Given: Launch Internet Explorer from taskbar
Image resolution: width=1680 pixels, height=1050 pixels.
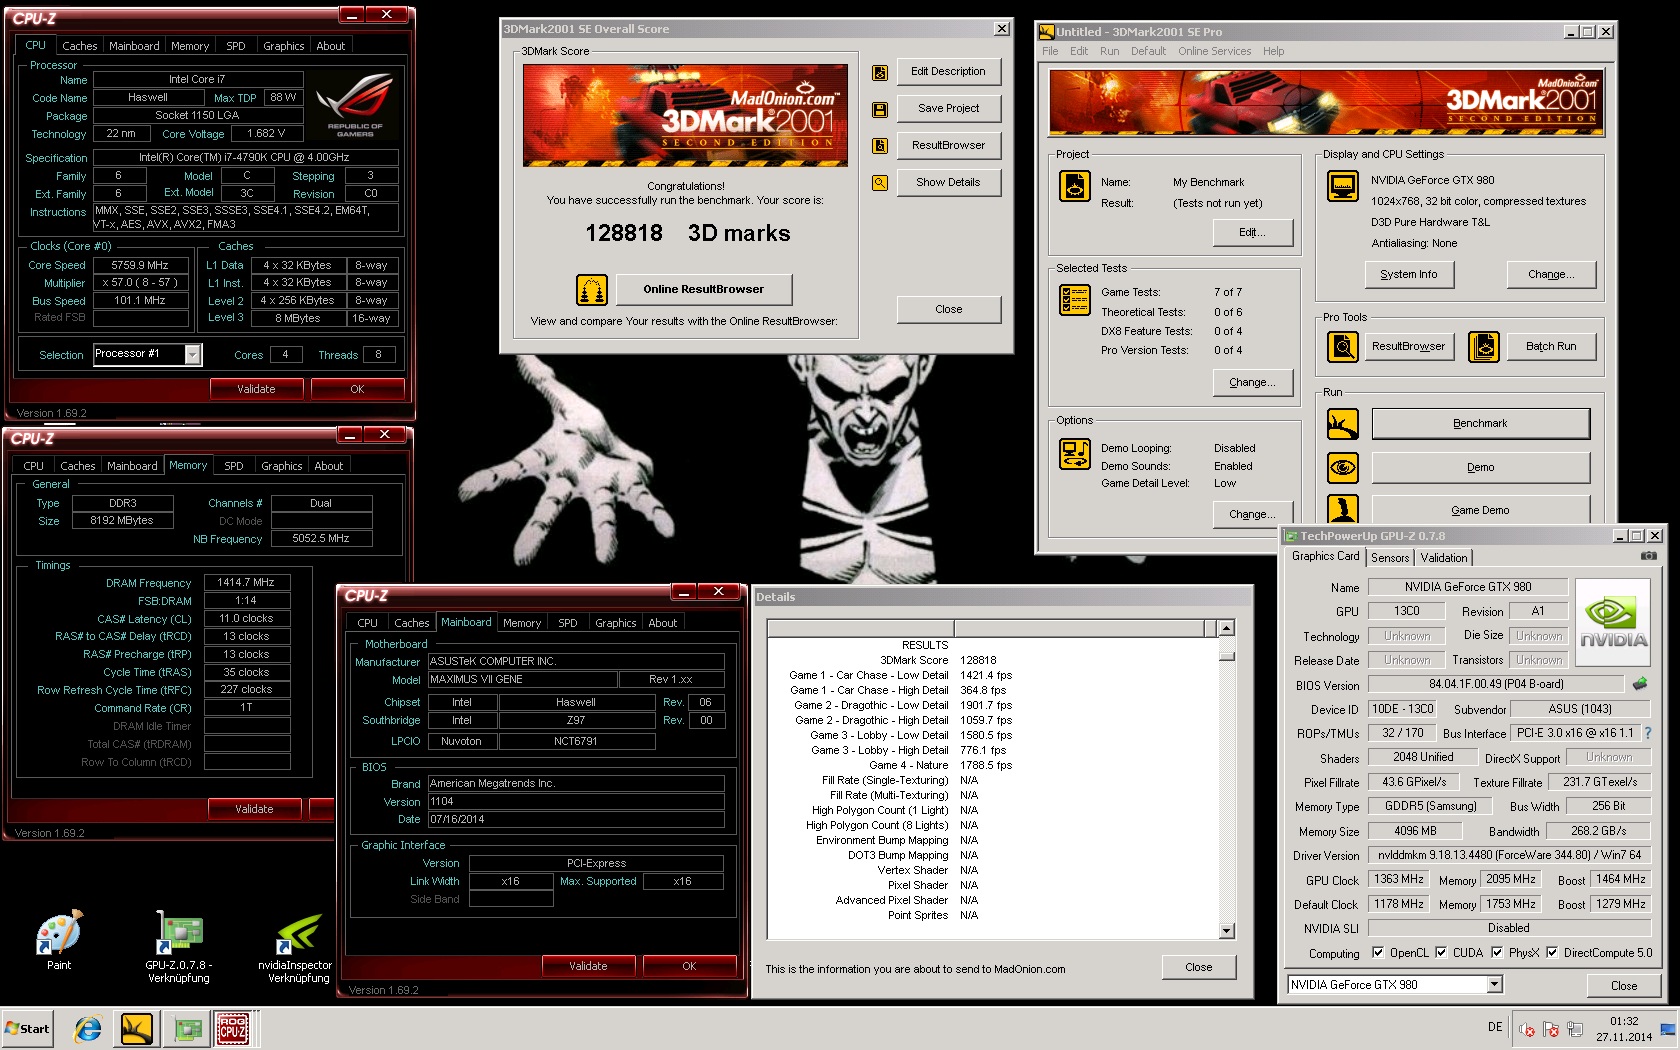Looking at the screenshot, I should [88, 1028].
